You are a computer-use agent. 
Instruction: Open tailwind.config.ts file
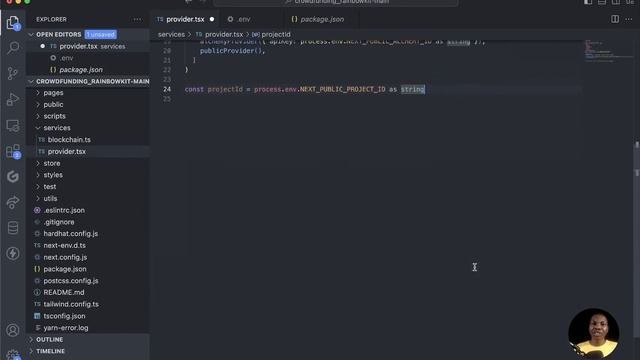71,304
